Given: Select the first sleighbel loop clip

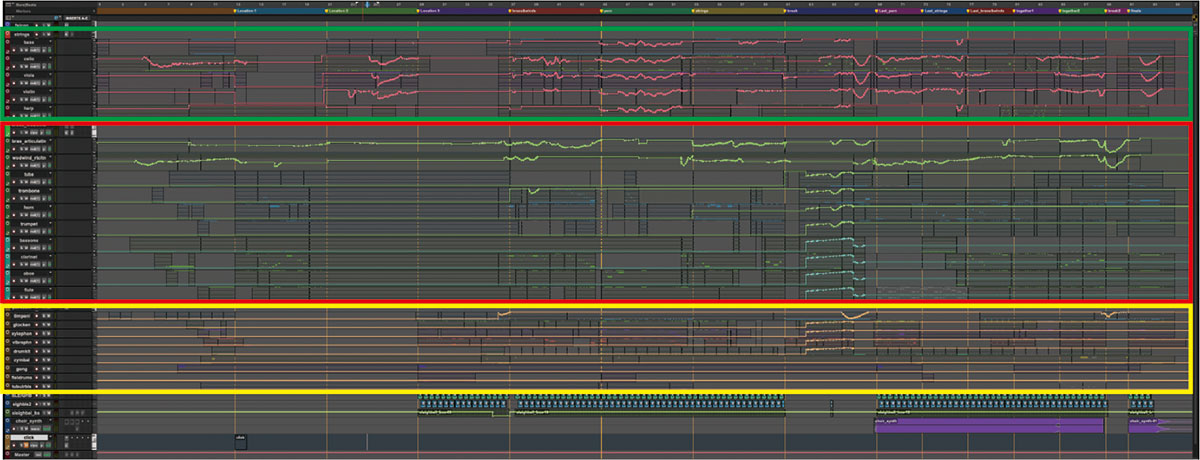Looking at the screenshot, I should click(x=464, y=411).
